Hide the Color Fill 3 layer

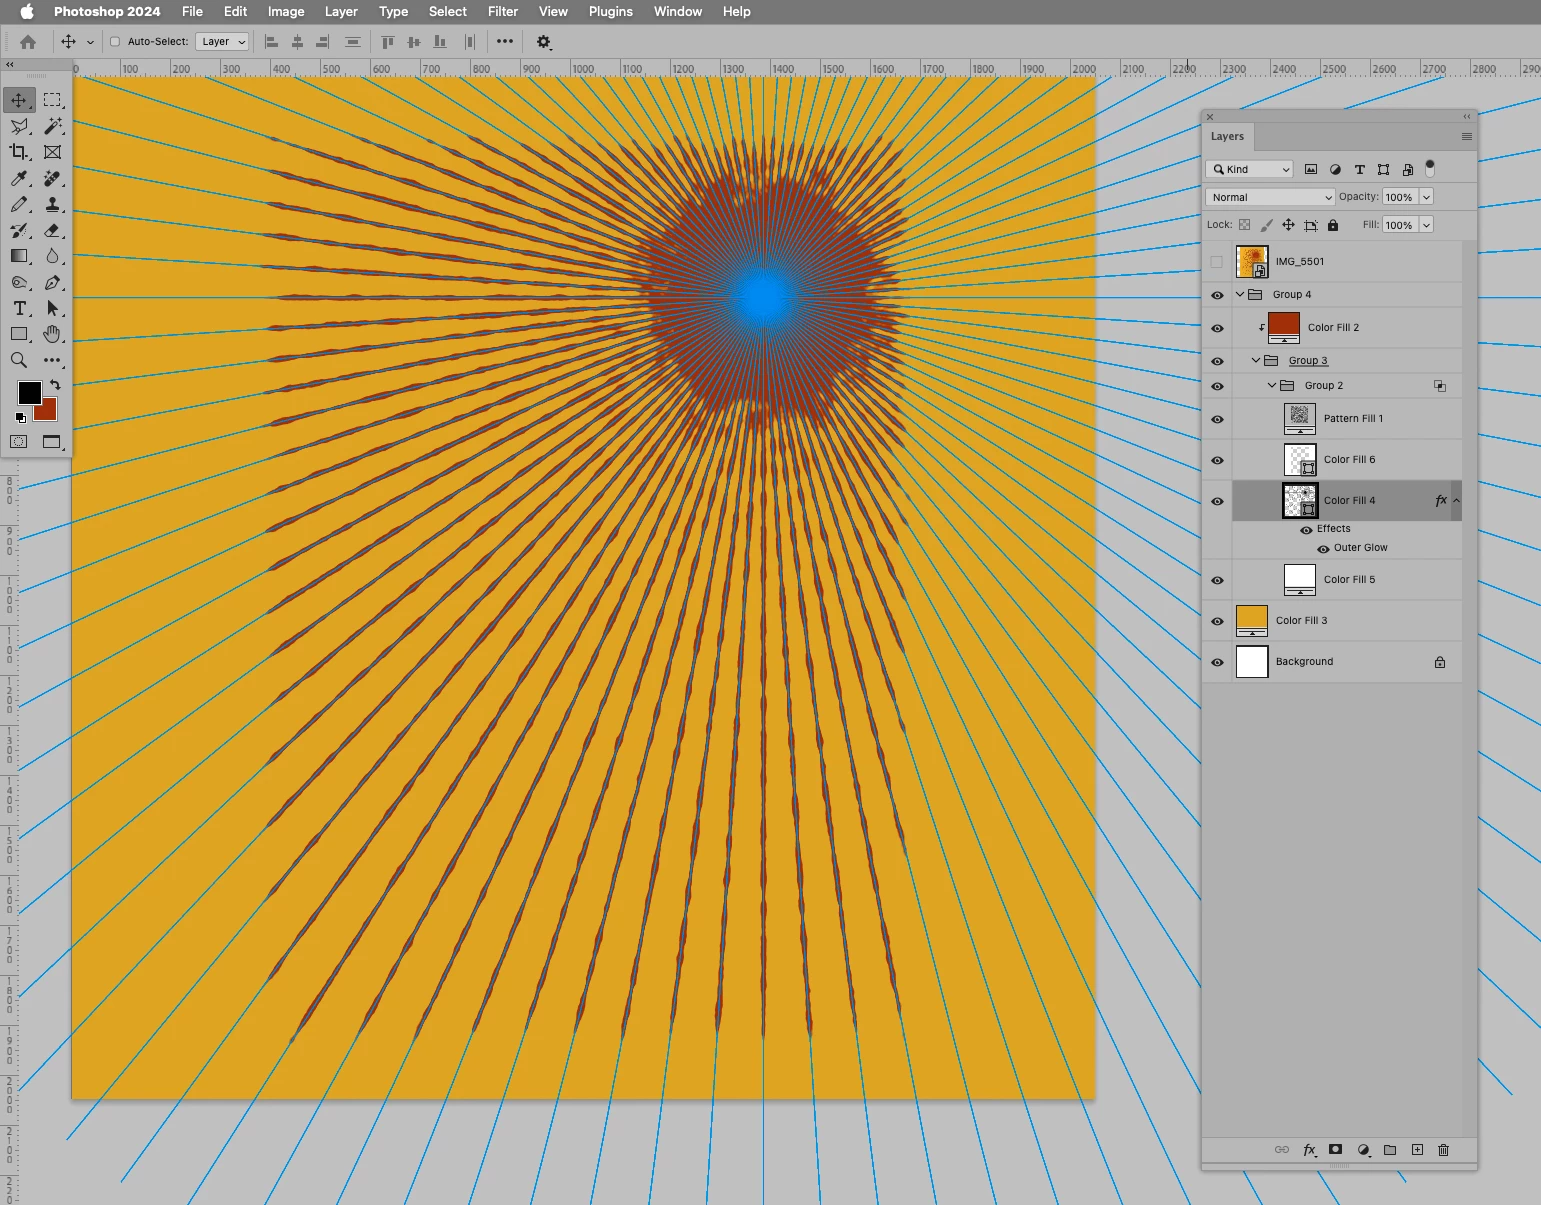pyautogui.click(x=1217, y=621)
